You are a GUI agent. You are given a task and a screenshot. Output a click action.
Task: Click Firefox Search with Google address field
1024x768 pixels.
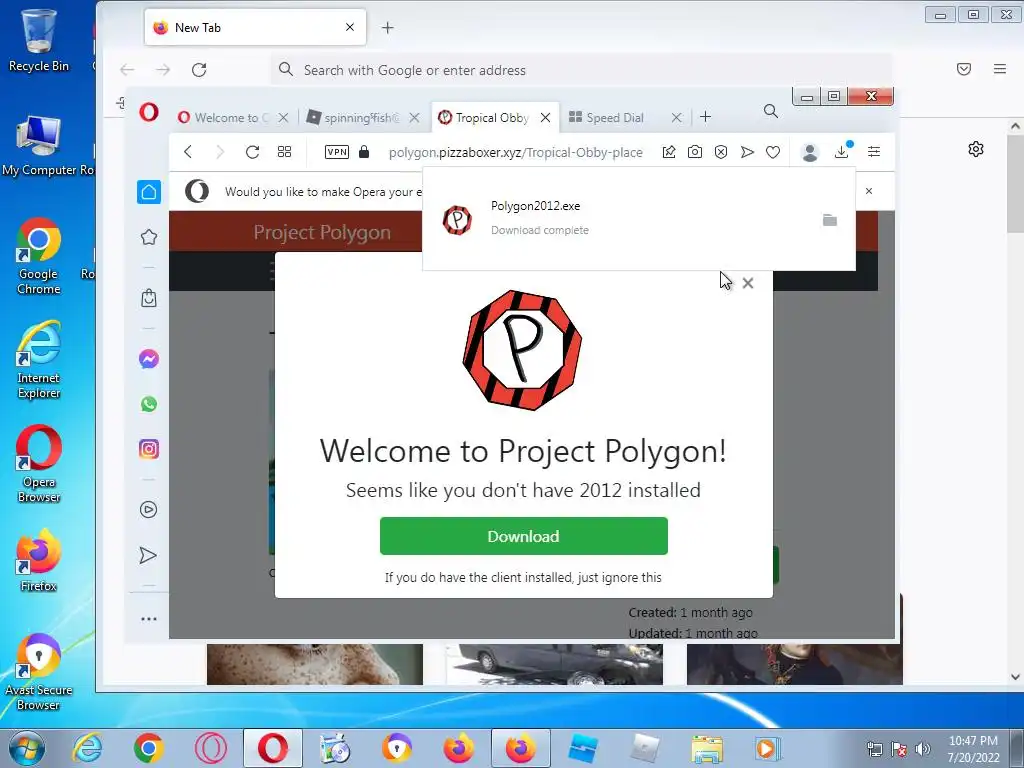point(581,70)
